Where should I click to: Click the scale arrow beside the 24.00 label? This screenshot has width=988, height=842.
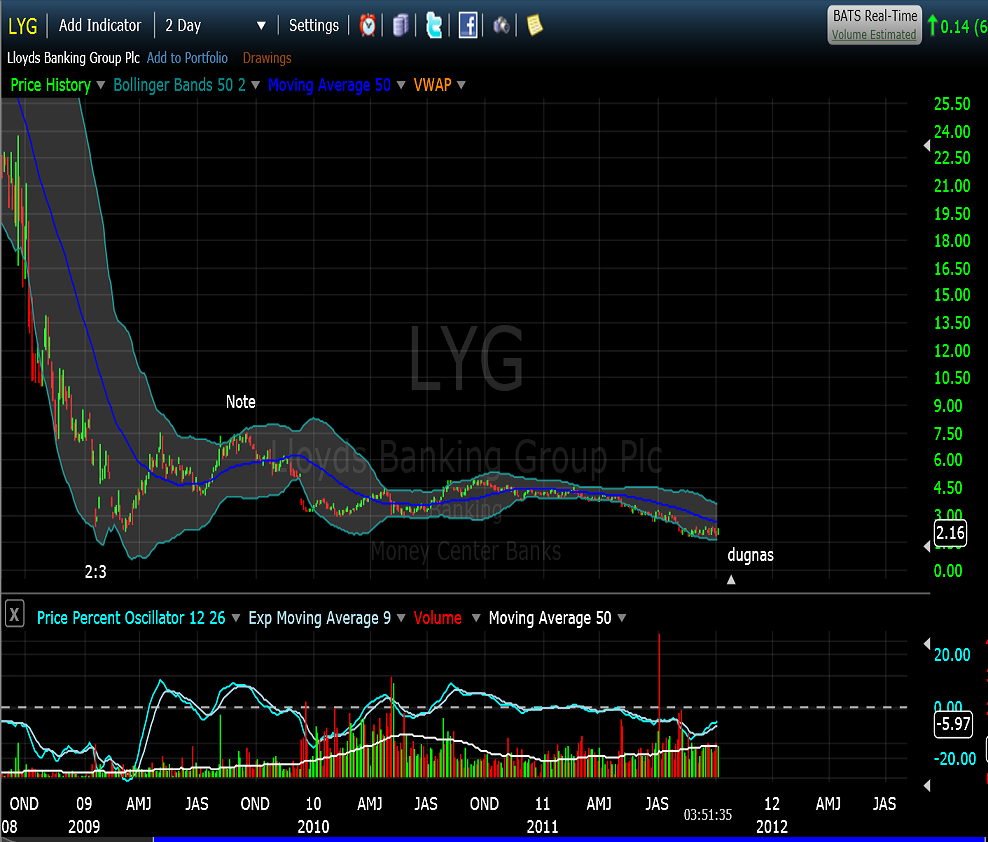927,146
